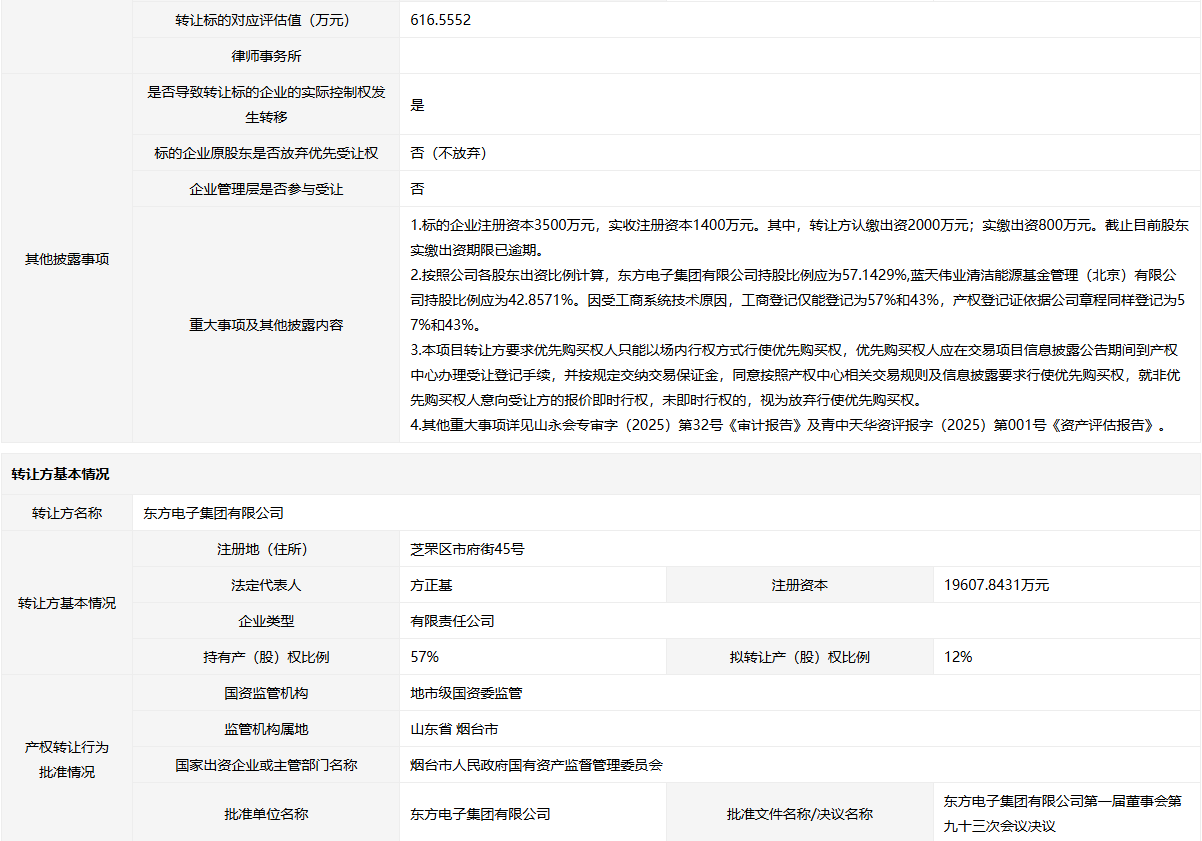Click the legal representative name 方正基
The image size is (1202, 841).
[x=431, y=585]
